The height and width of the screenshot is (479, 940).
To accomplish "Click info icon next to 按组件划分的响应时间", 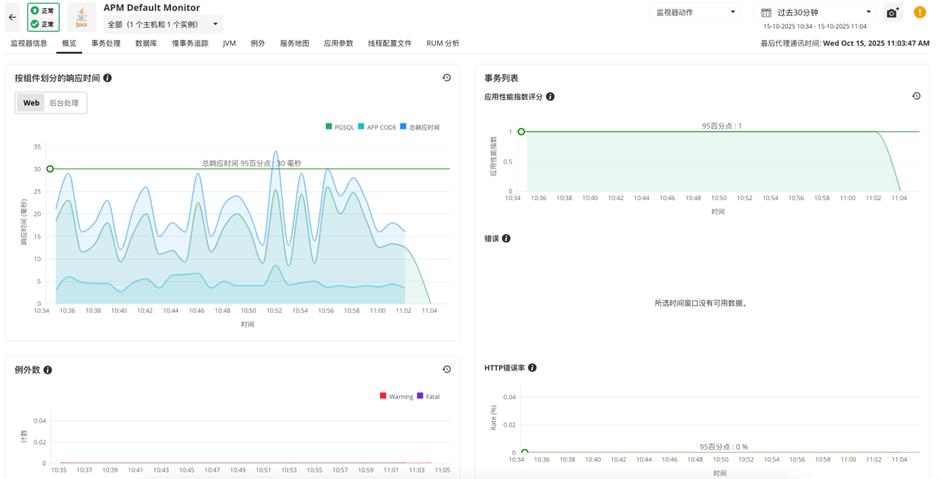I will click(x=107, y=78).
